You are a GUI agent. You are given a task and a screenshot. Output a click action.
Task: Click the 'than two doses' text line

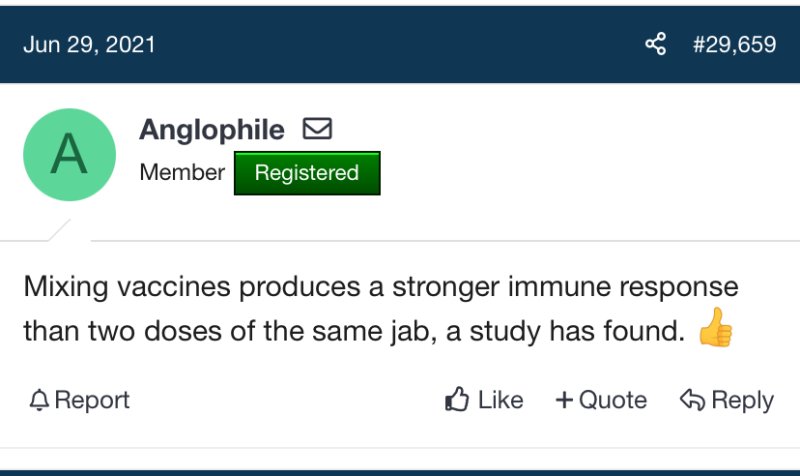(x=350, y=330)
